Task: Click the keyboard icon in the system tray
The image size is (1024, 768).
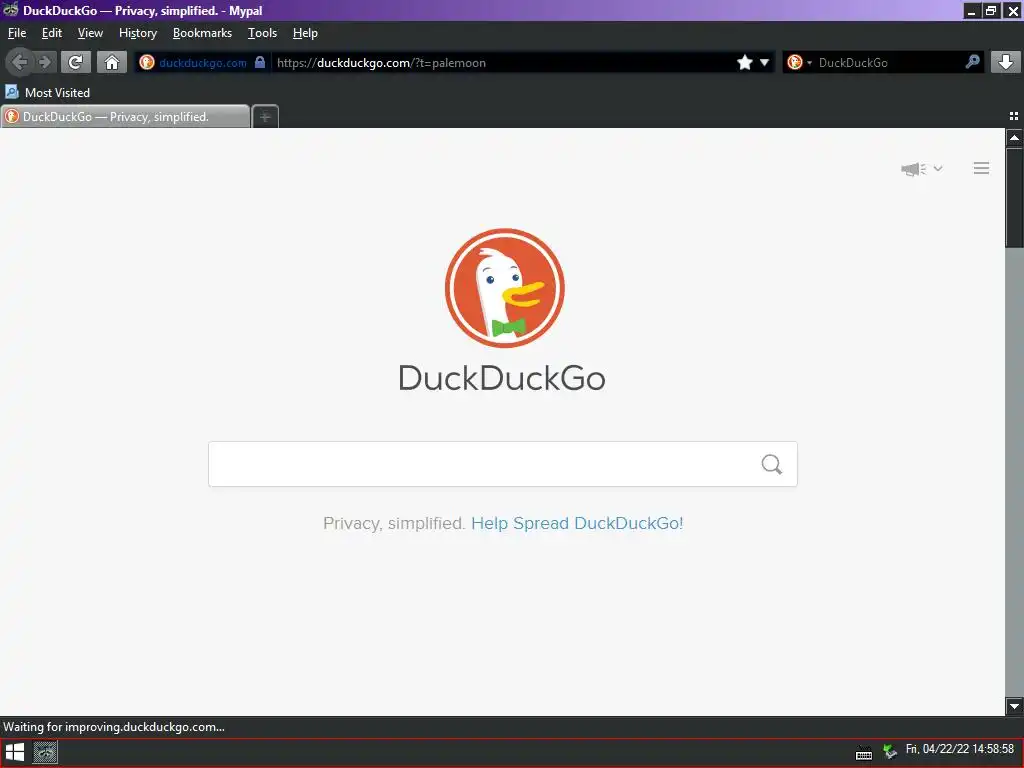Action: [864, 754]
